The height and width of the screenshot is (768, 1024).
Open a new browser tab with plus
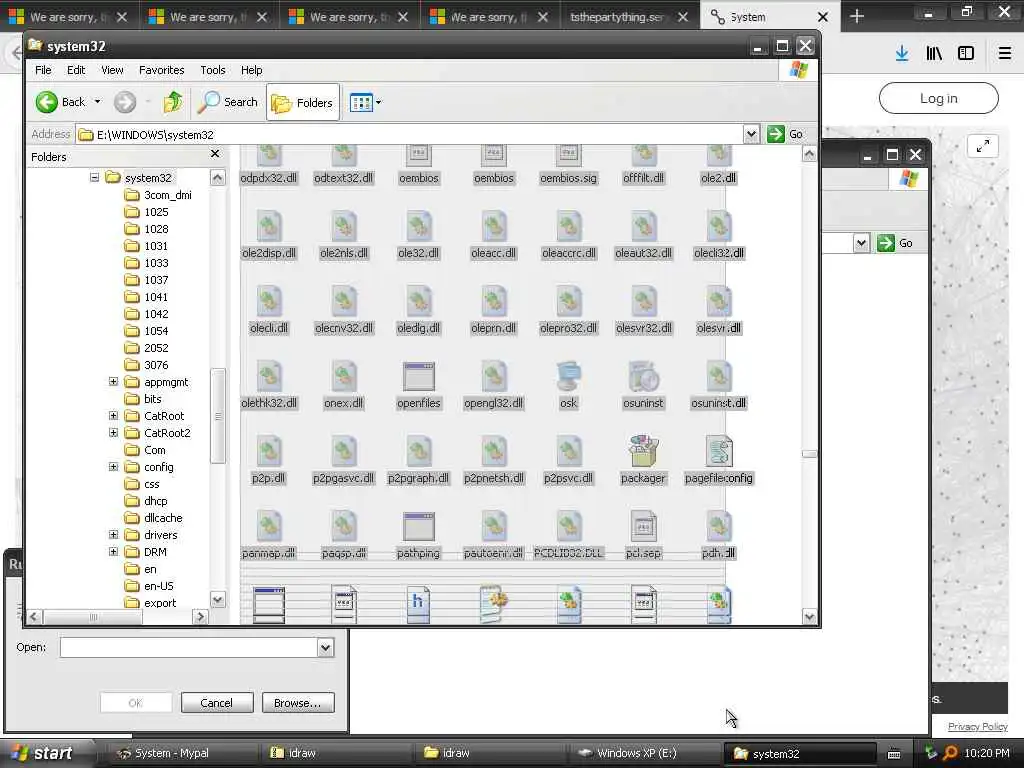tap(857, 16)
